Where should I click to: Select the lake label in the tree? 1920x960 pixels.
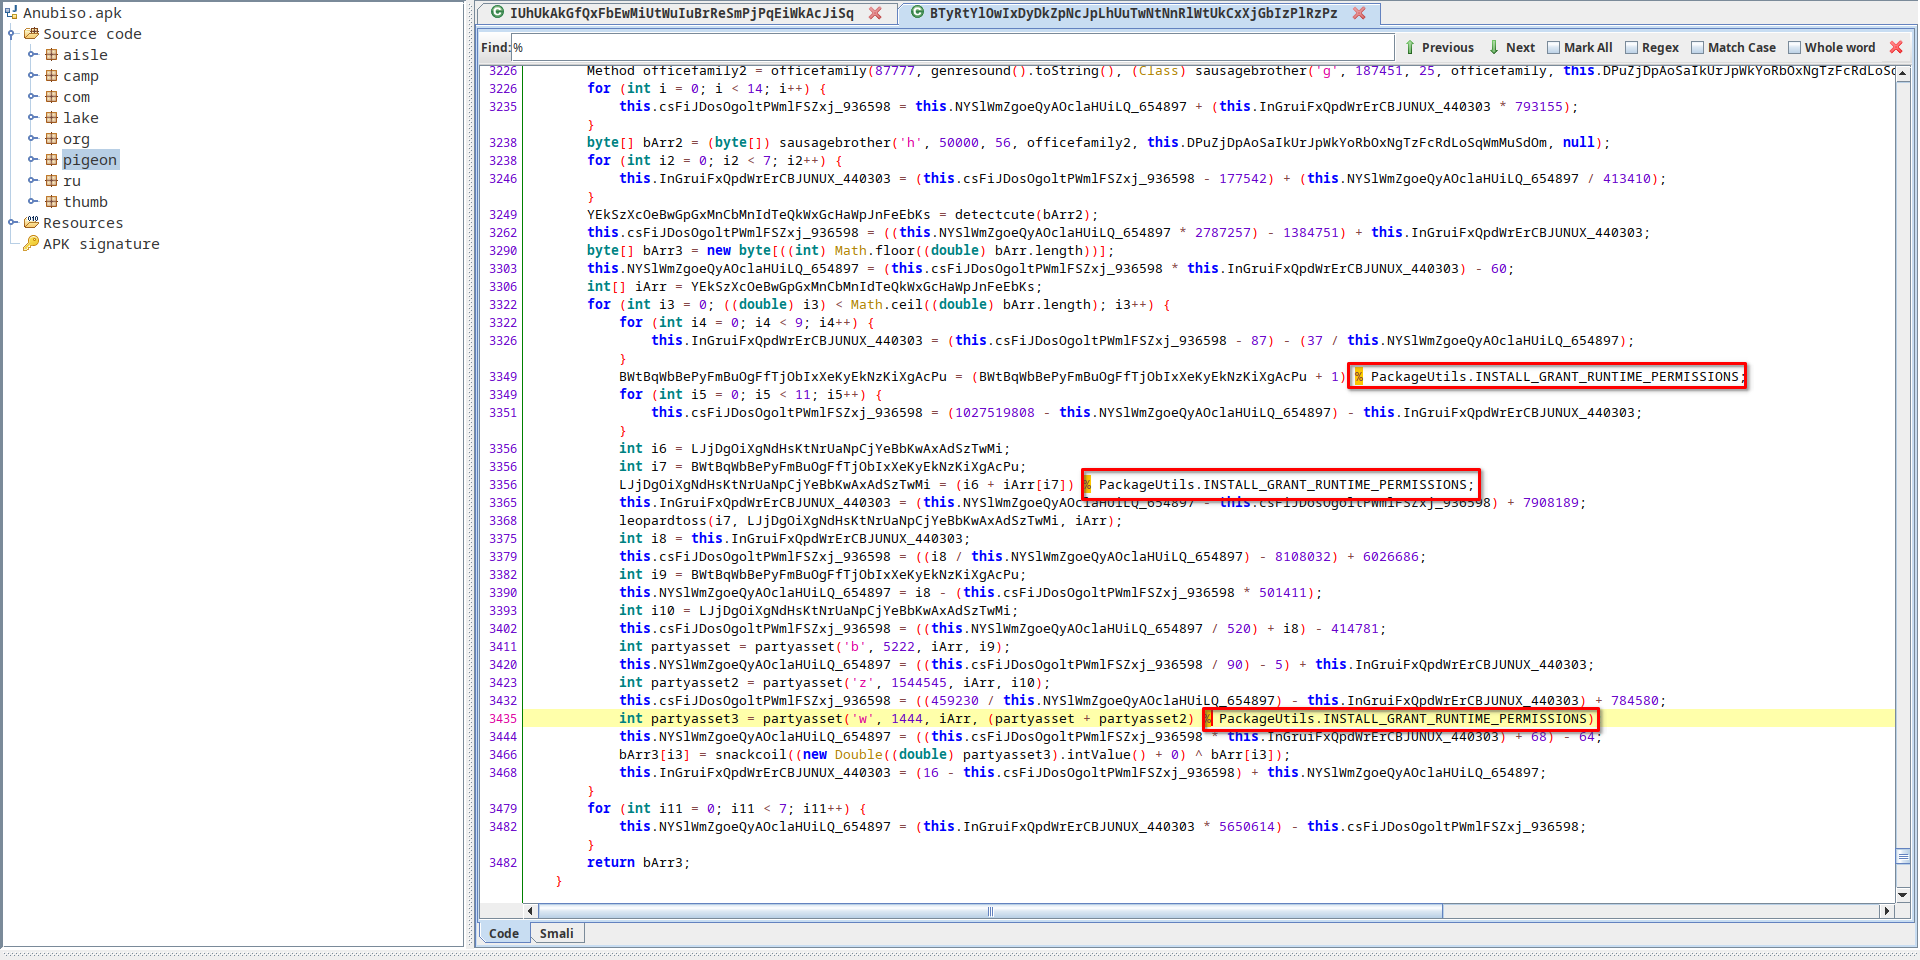pyautogui.click(x=81, y=118)
